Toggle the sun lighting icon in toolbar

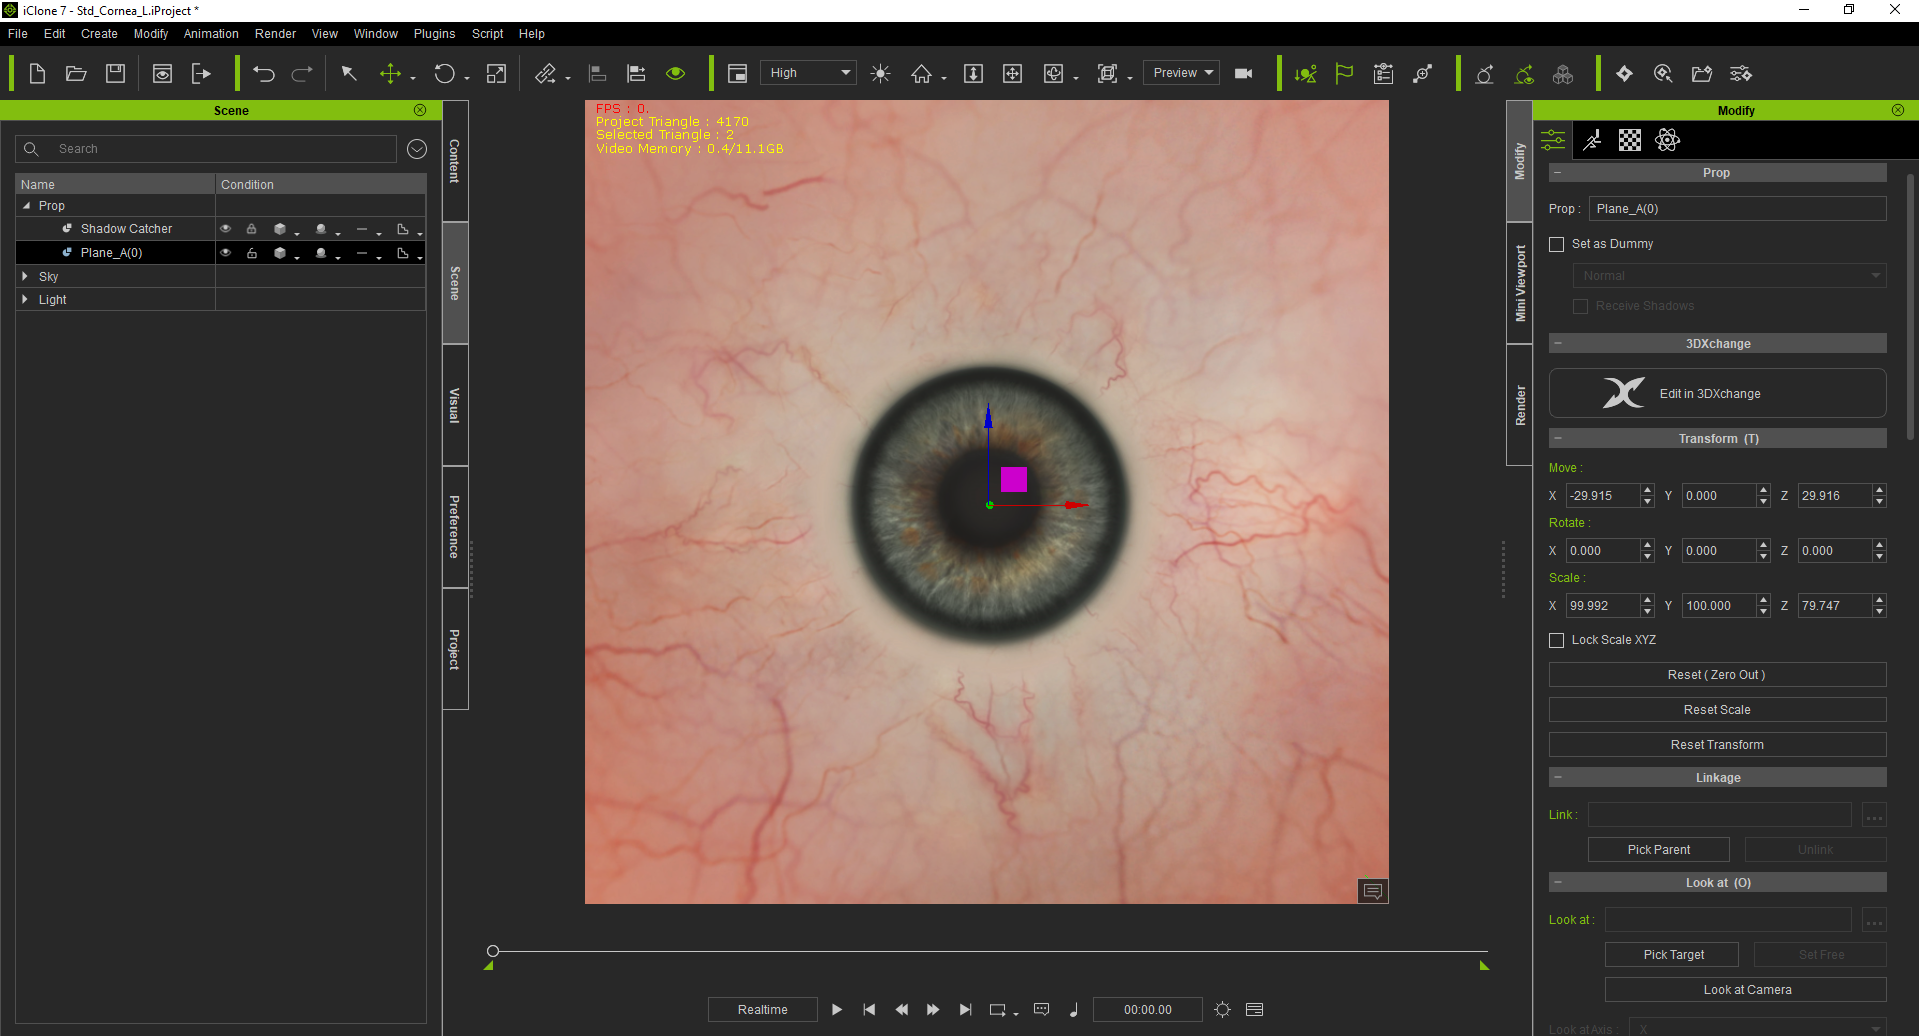[880, 73]
